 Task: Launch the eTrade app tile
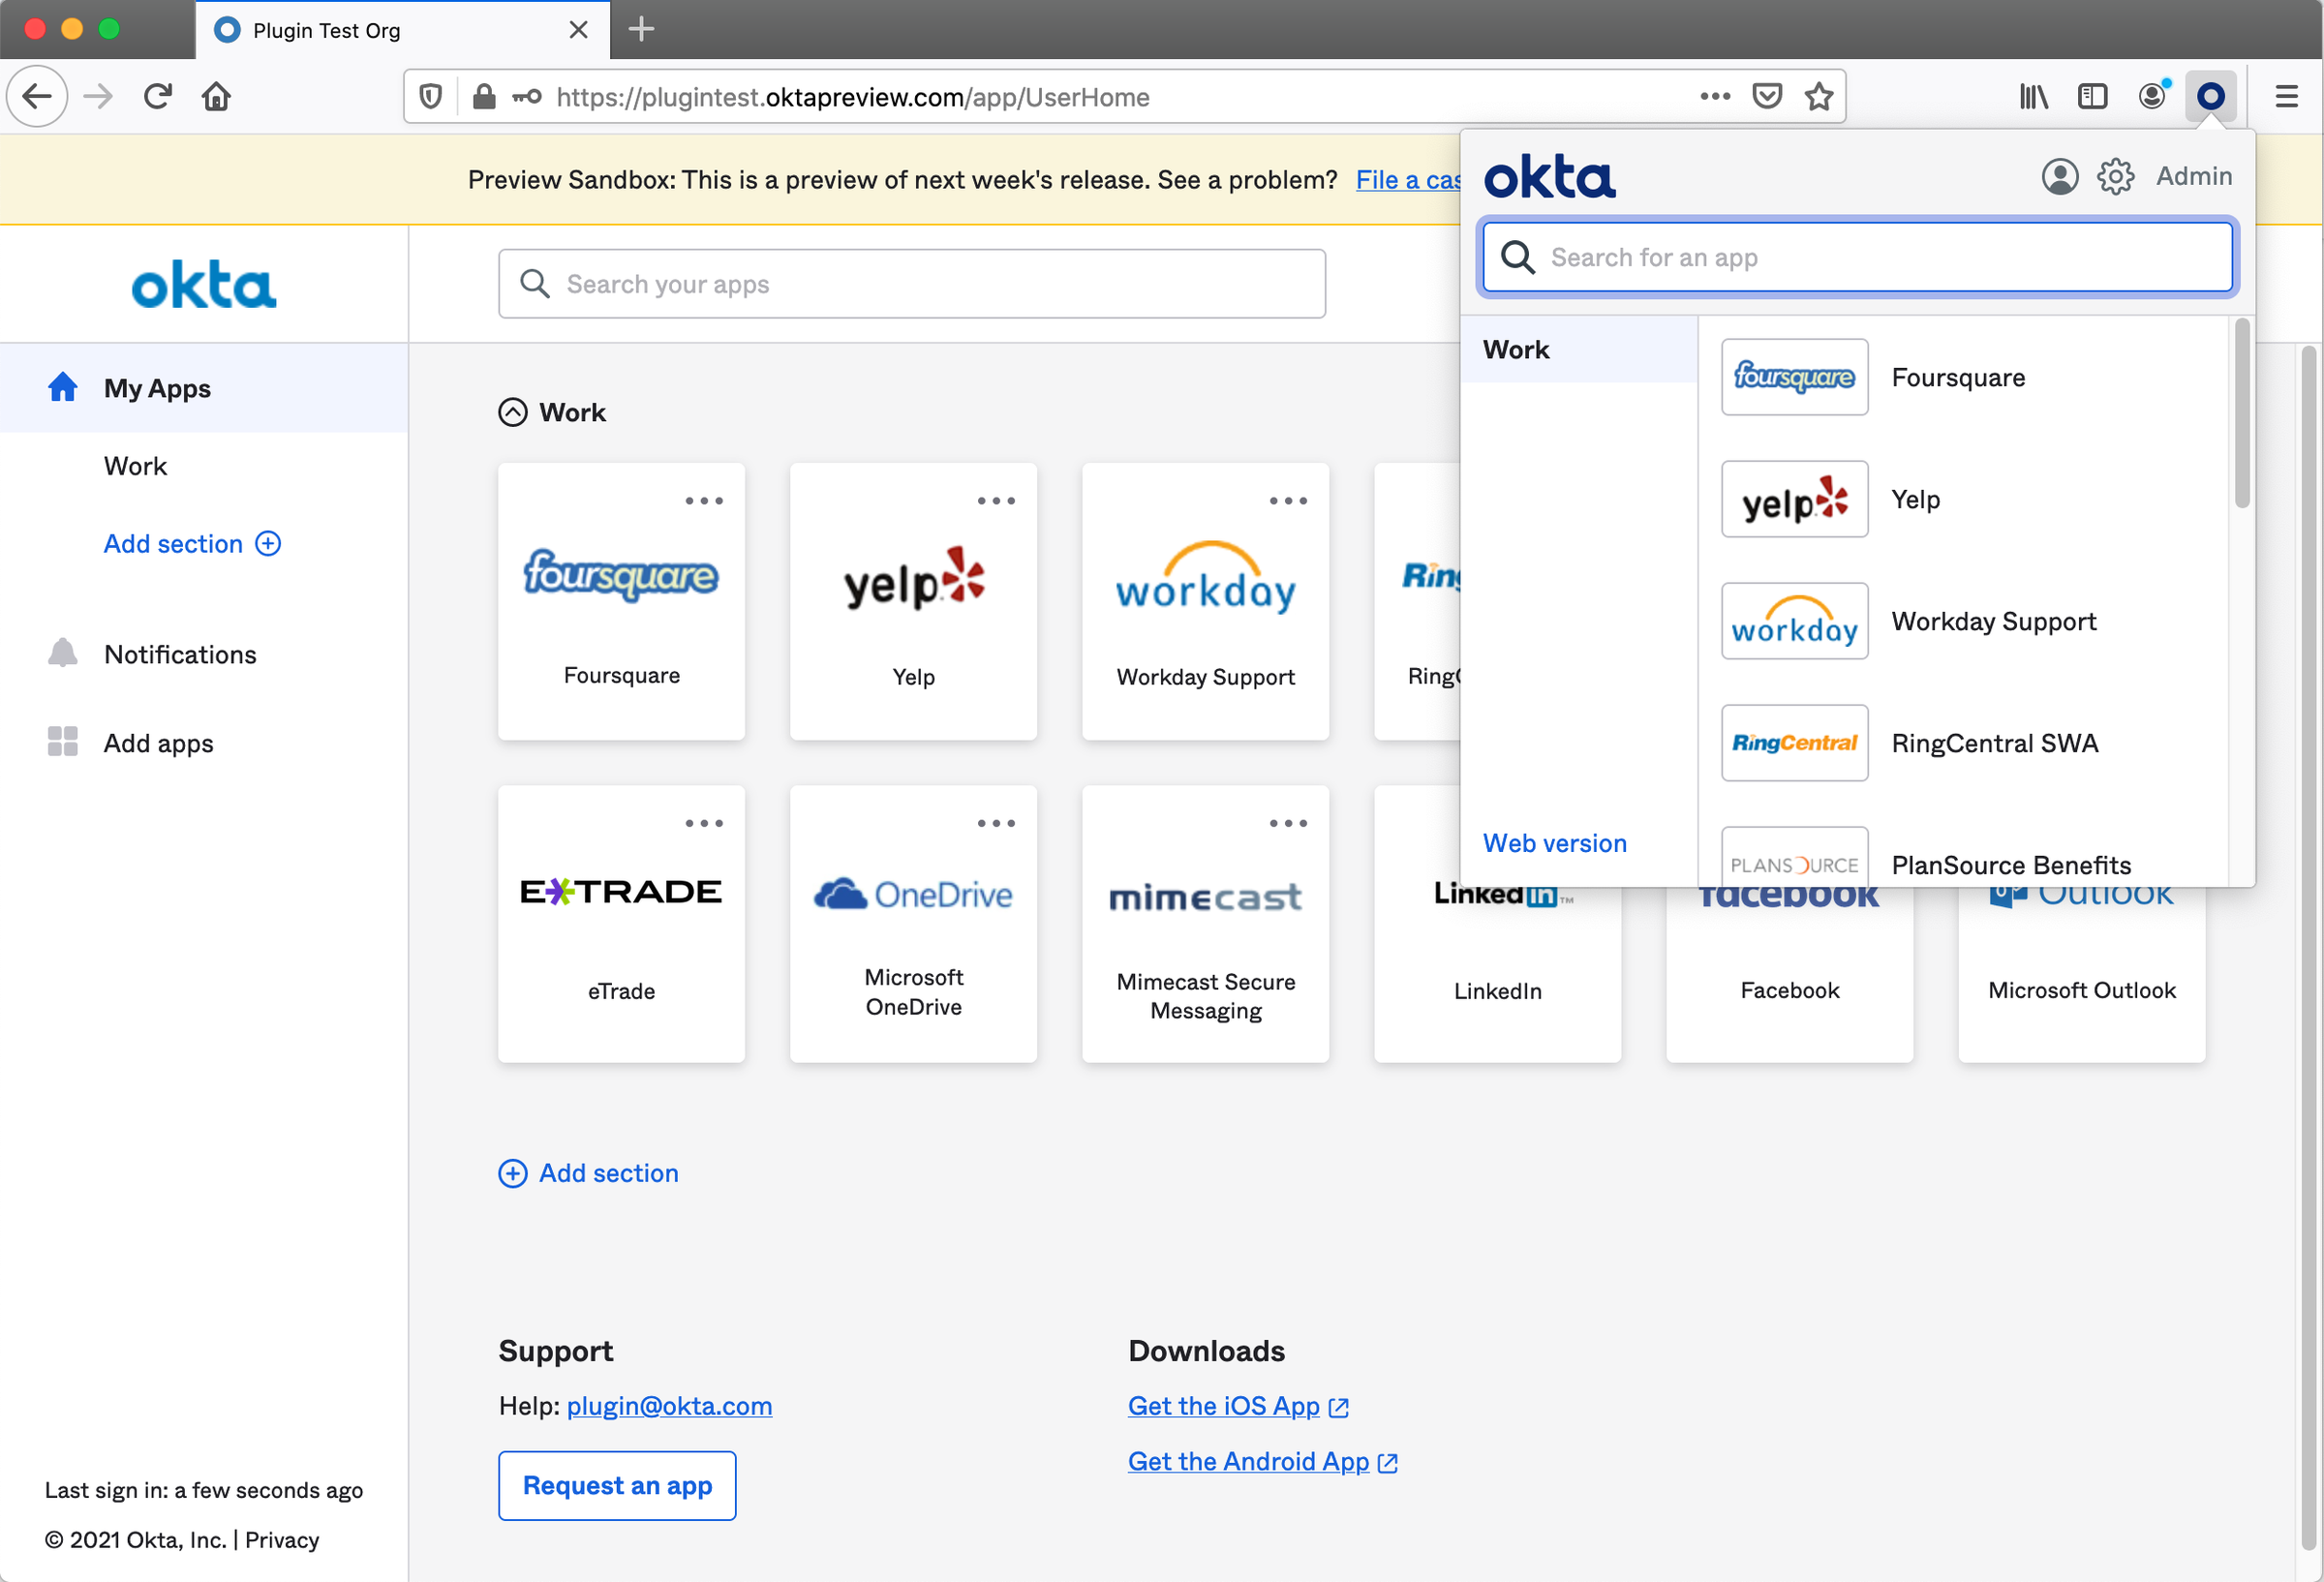[621, 924]
